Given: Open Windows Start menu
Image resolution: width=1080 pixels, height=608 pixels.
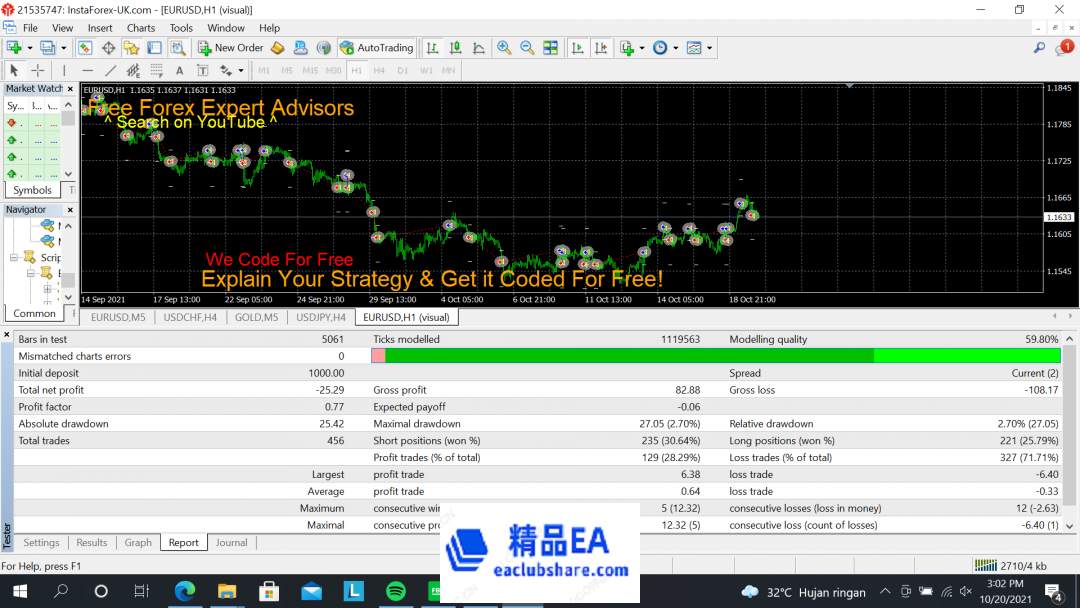Looking at the screenshot, I should [20, 591].
